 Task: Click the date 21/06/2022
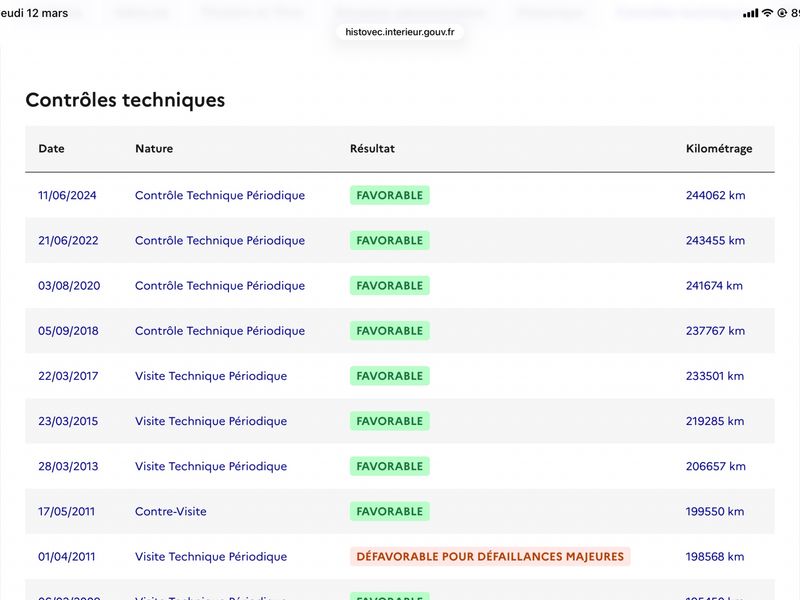tap(68, 240)
